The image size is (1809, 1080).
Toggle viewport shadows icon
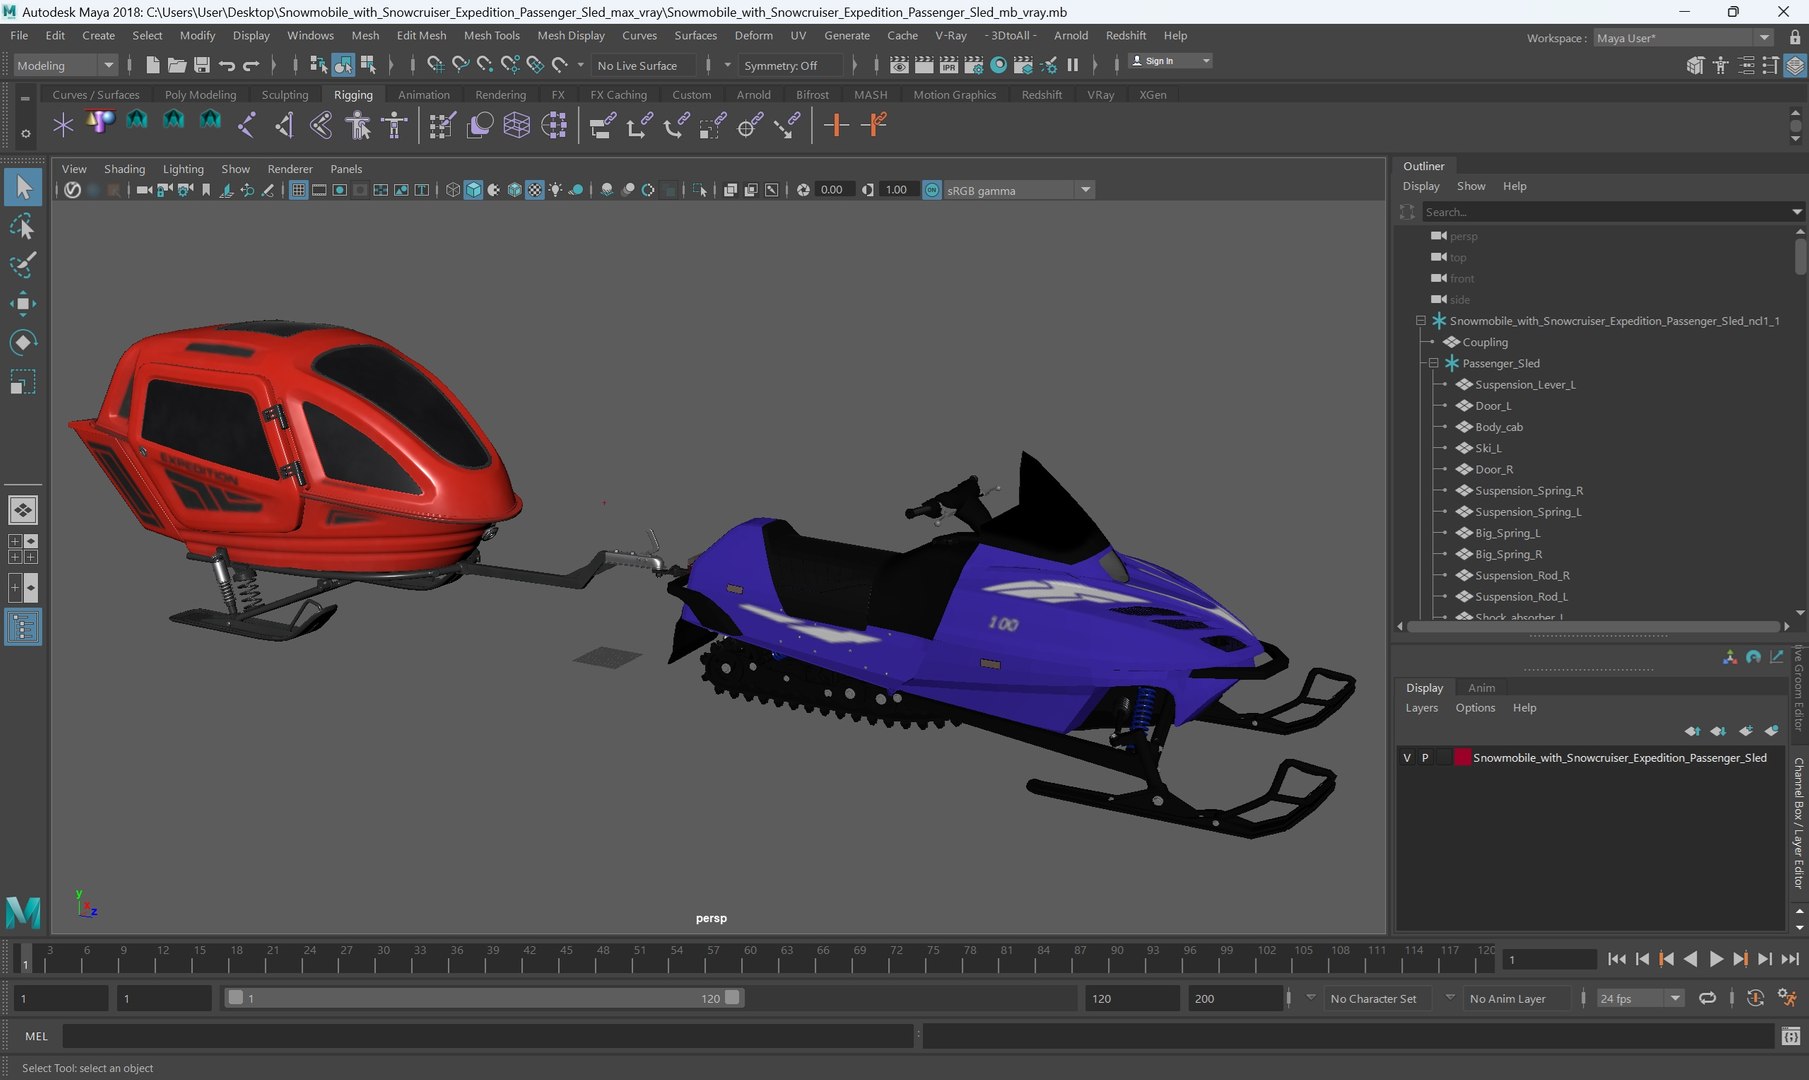[577, 190]
